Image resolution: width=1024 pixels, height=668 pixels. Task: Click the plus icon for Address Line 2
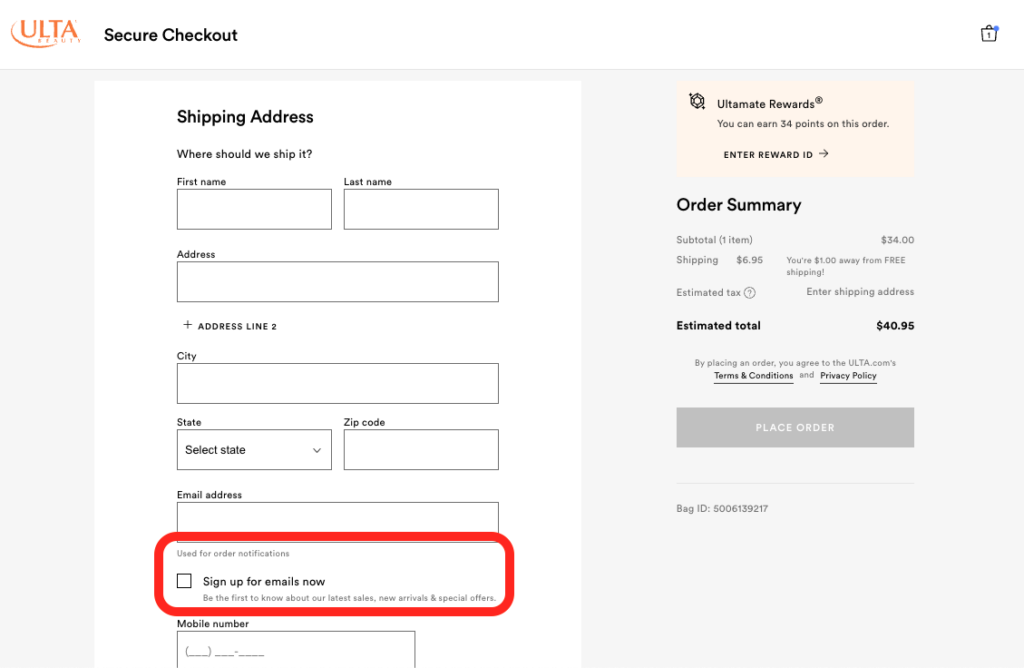[x=187, y=325]
